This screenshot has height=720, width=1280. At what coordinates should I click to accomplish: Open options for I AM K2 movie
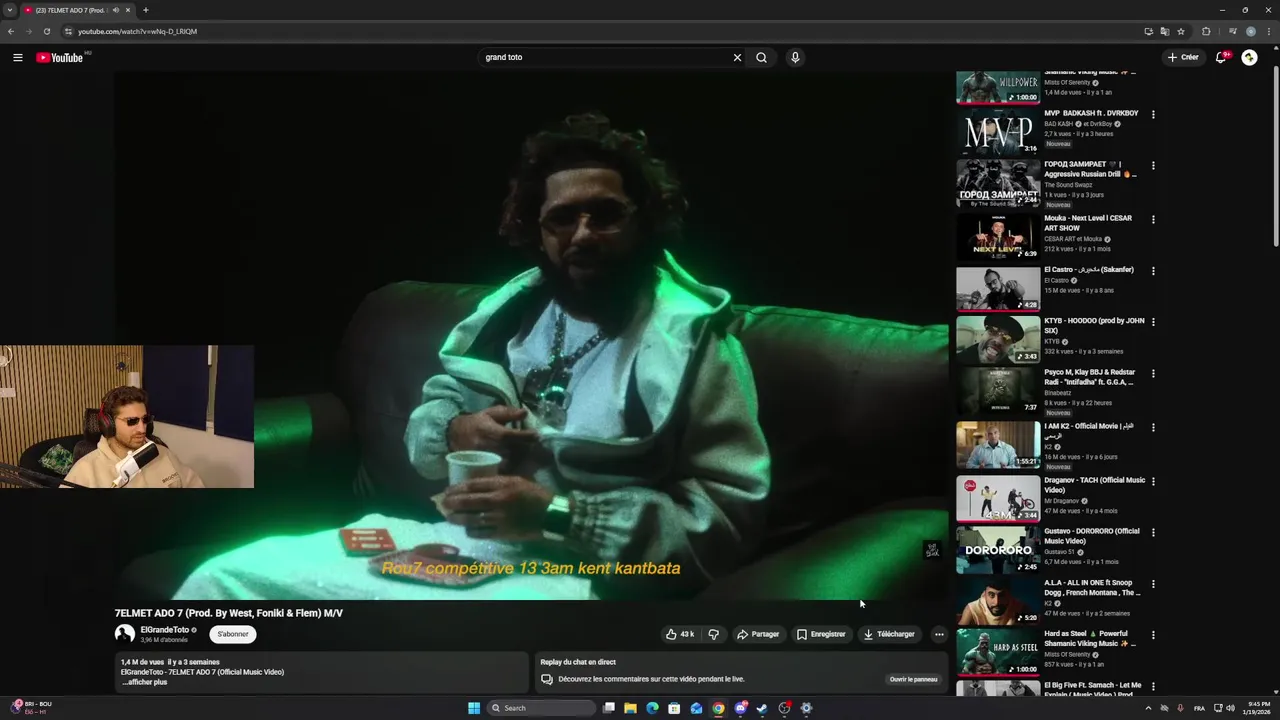click(1153, 427)
